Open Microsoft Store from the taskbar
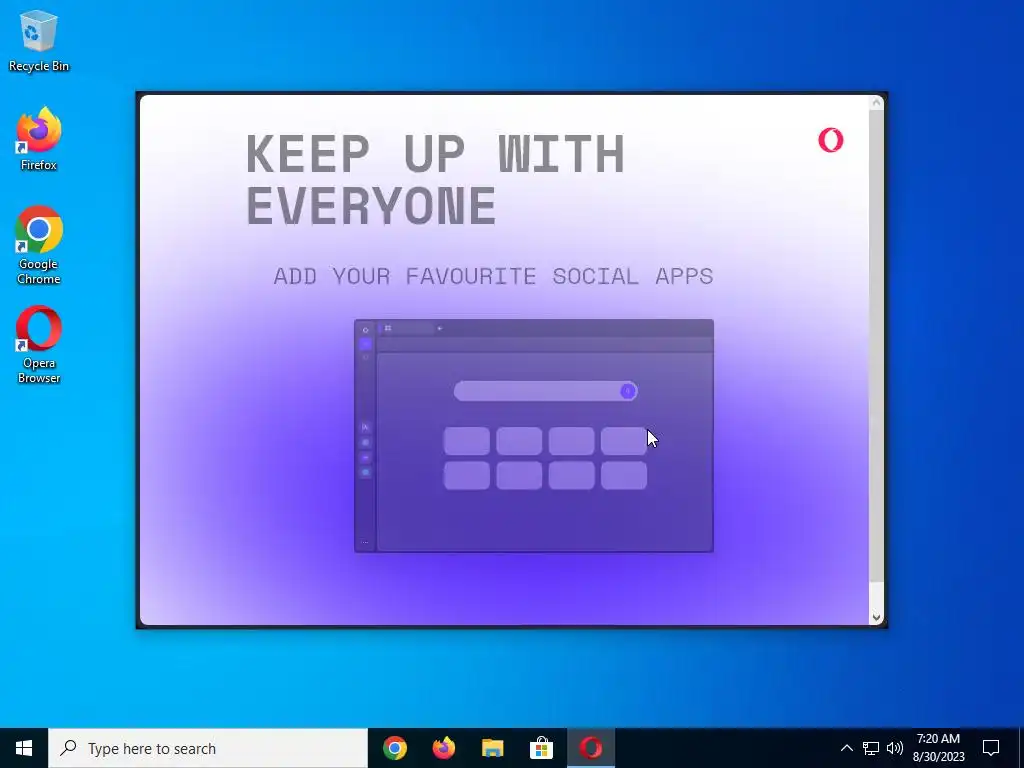 coord(541,748)
